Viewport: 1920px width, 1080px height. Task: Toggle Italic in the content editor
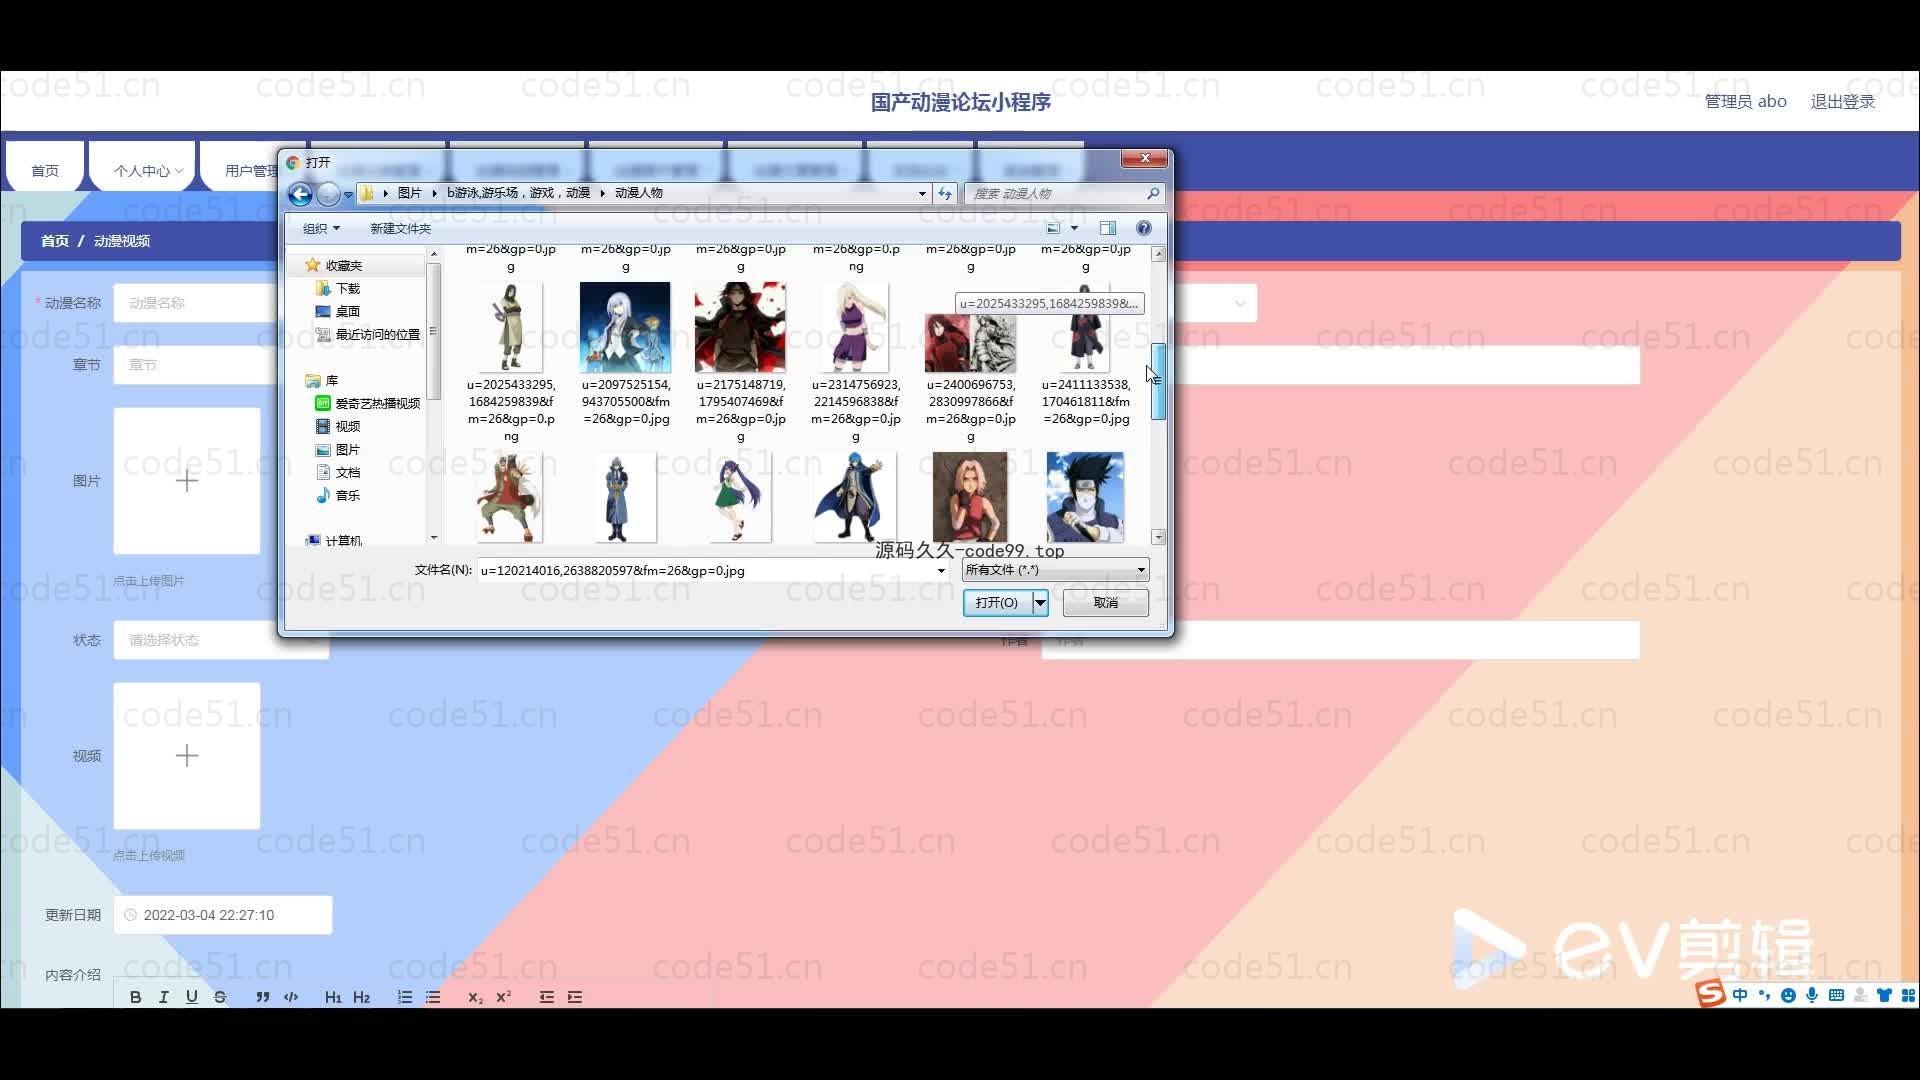164,997
